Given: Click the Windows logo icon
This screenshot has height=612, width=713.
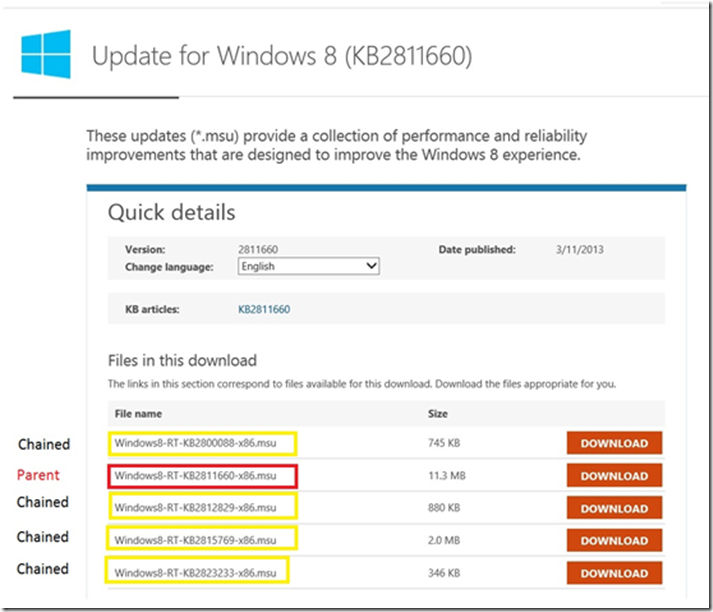Looking at the screenshot, I should point(46,54).
